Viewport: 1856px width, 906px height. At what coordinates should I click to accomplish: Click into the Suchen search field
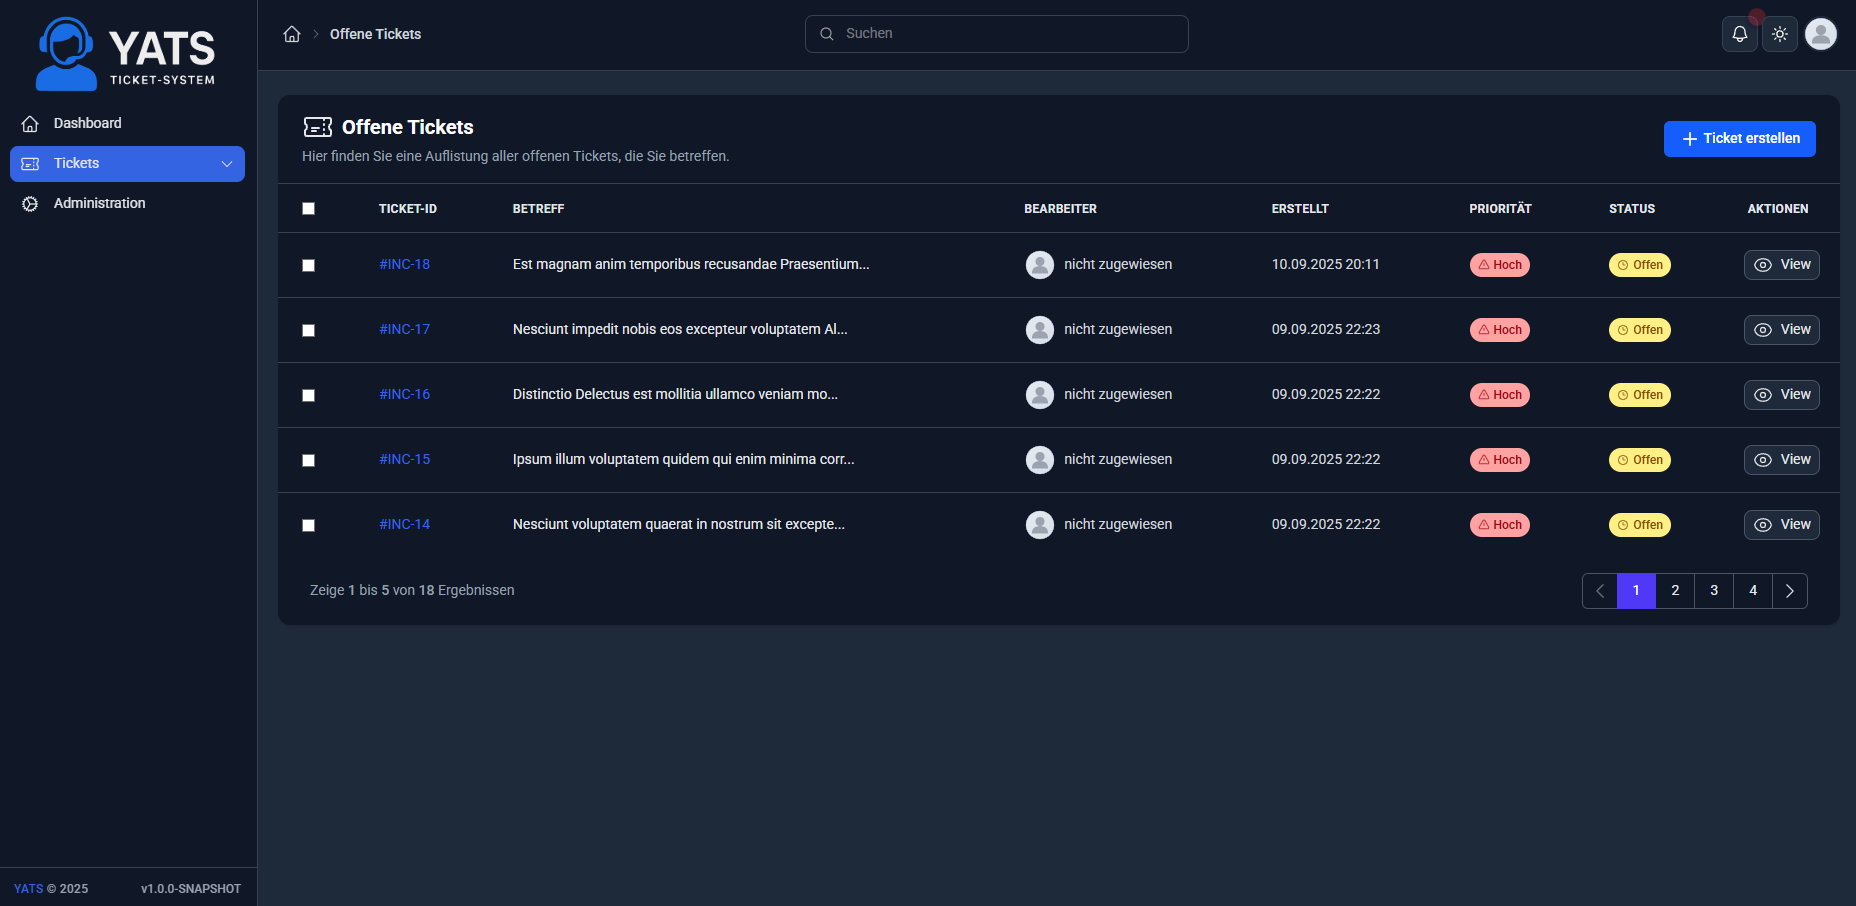click(996, 33)
